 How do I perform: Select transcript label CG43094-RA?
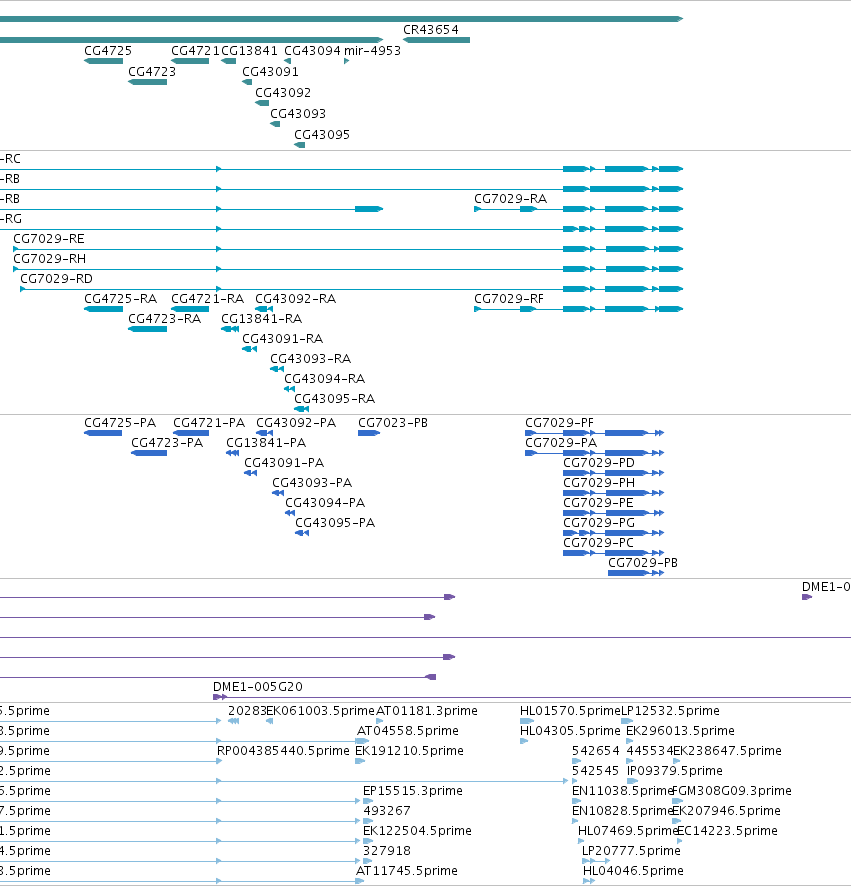coord(324,379)
